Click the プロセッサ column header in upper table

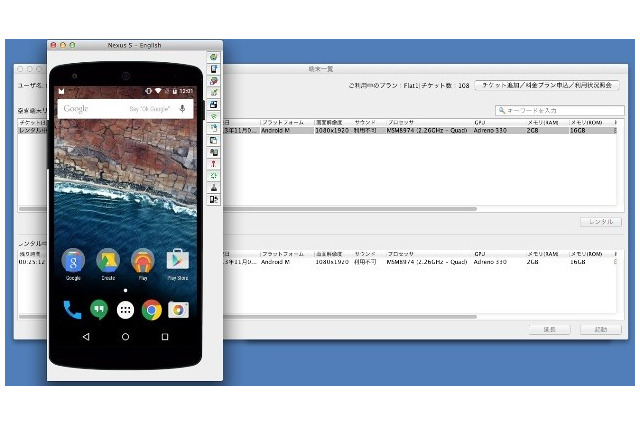tap(401, 122)
